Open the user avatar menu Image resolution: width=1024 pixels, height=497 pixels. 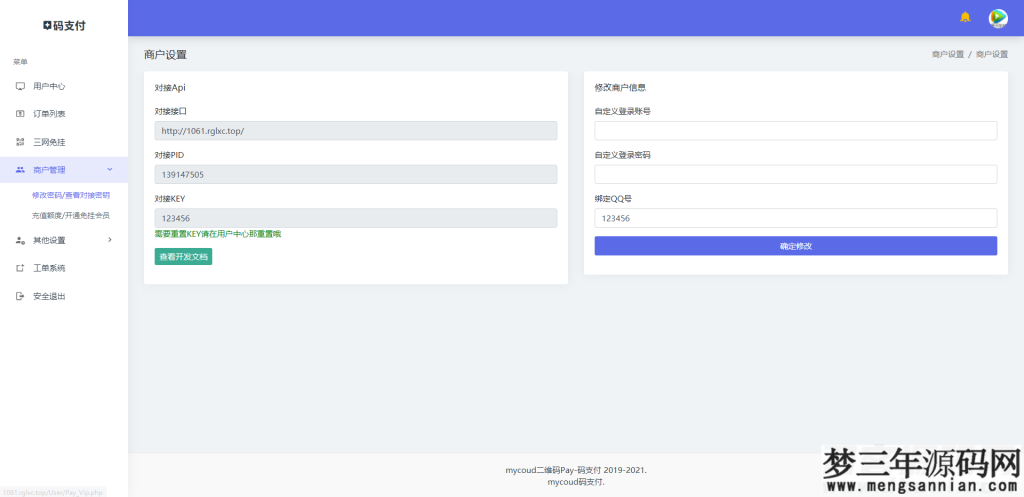coord(998,17)
